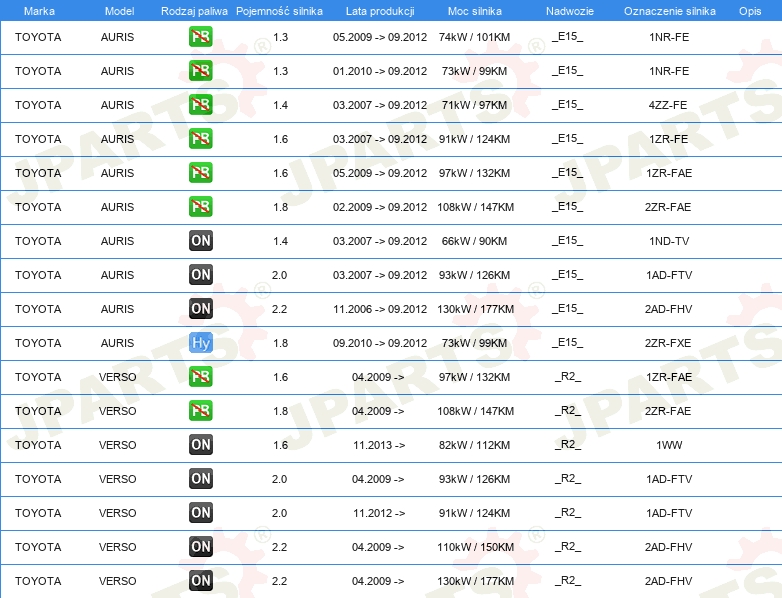This screenshot has height=598, width=782.
Task: Click the petrol icon for Auris 1NR-FE 101KM
Action: 200,37
